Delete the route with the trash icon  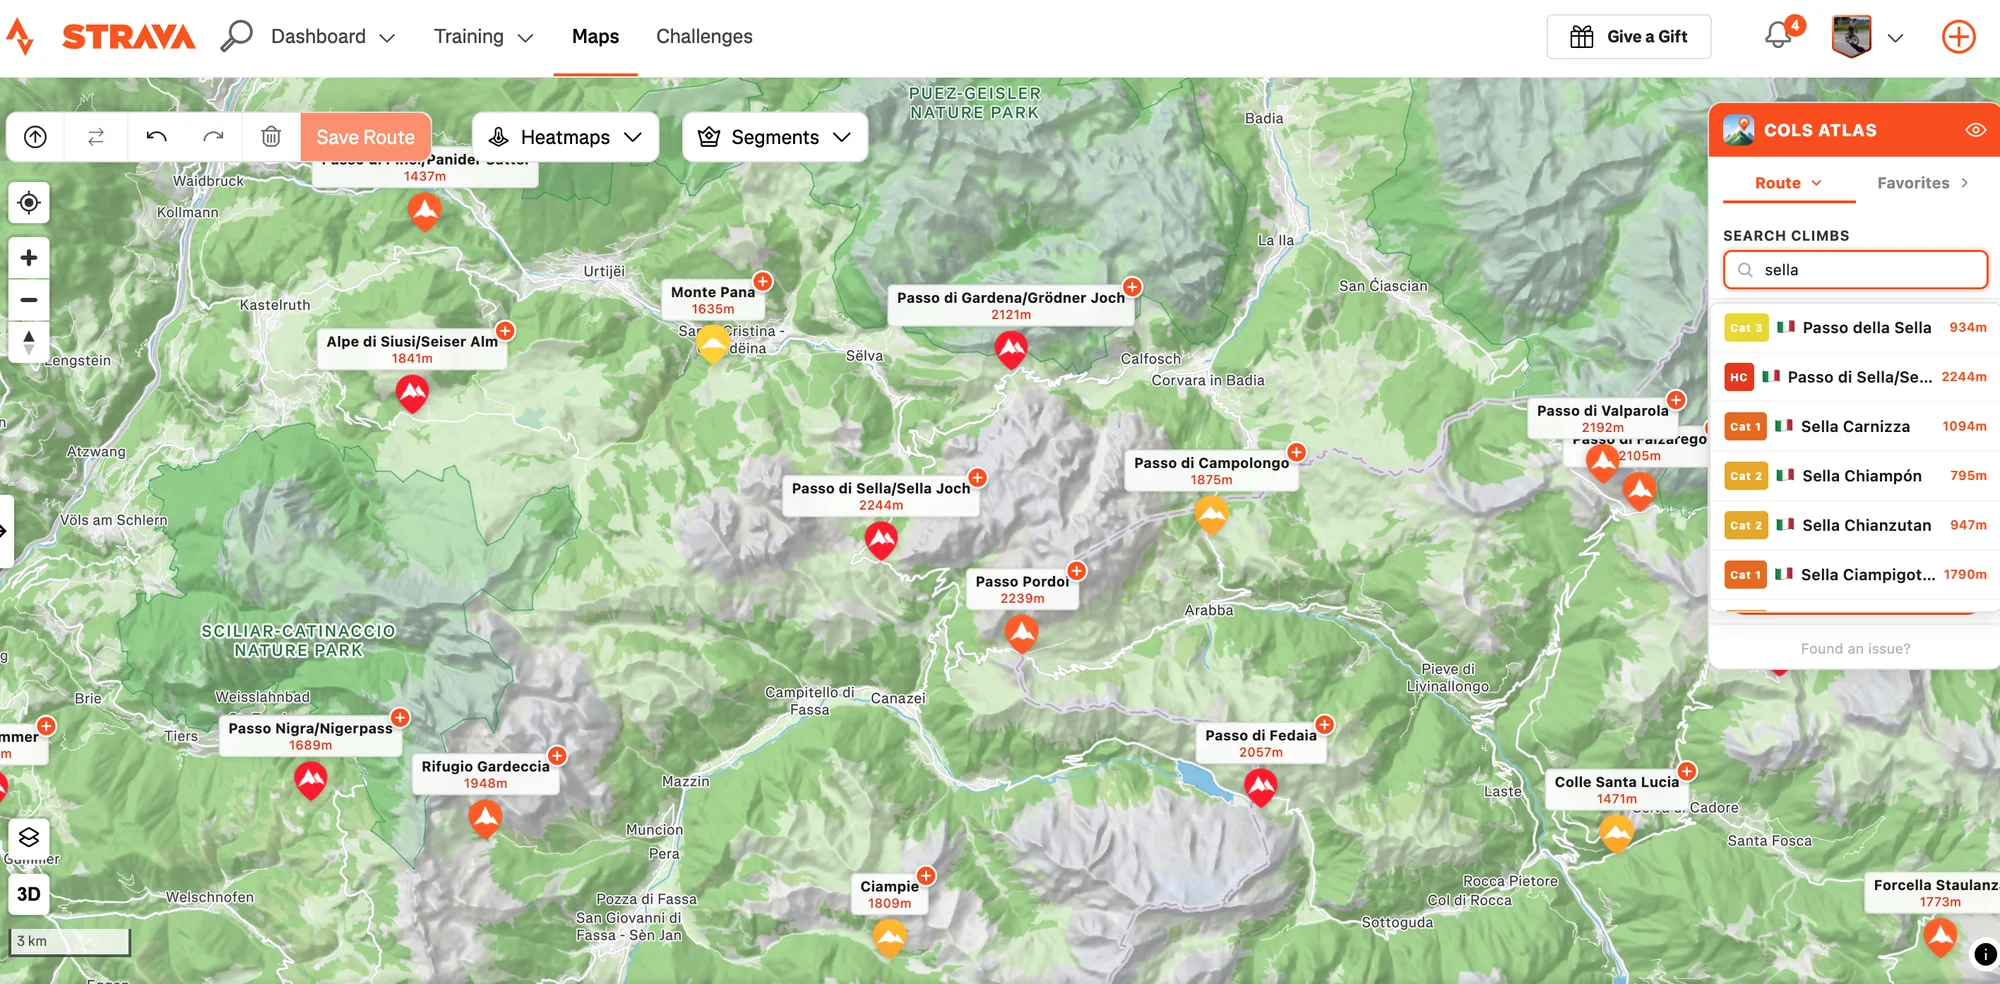point(271,137)
